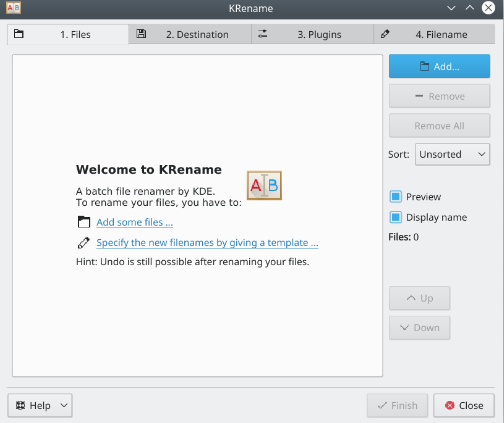The height and width of the screenshot is (423, 504).
Task: Click the save disk icon on Destination tab
Action: [141, 34]
